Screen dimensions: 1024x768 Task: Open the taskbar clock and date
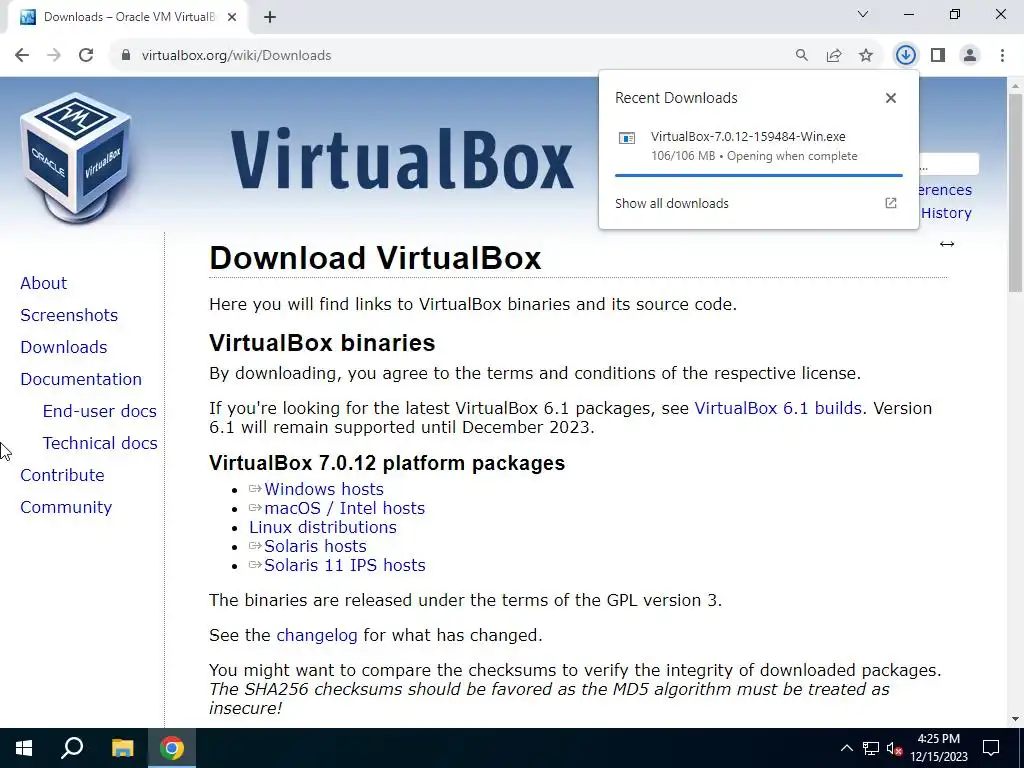pyautogui.click(x=939, y=748)
